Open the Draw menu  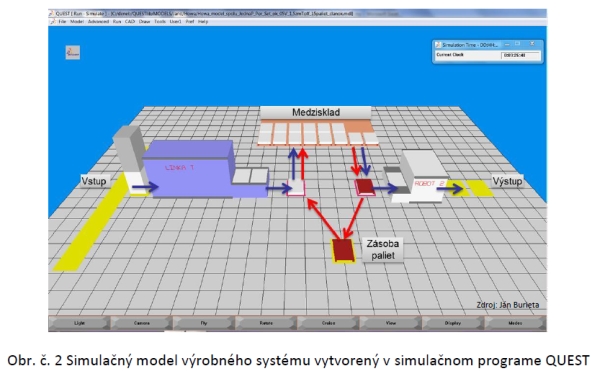(144, 22)
